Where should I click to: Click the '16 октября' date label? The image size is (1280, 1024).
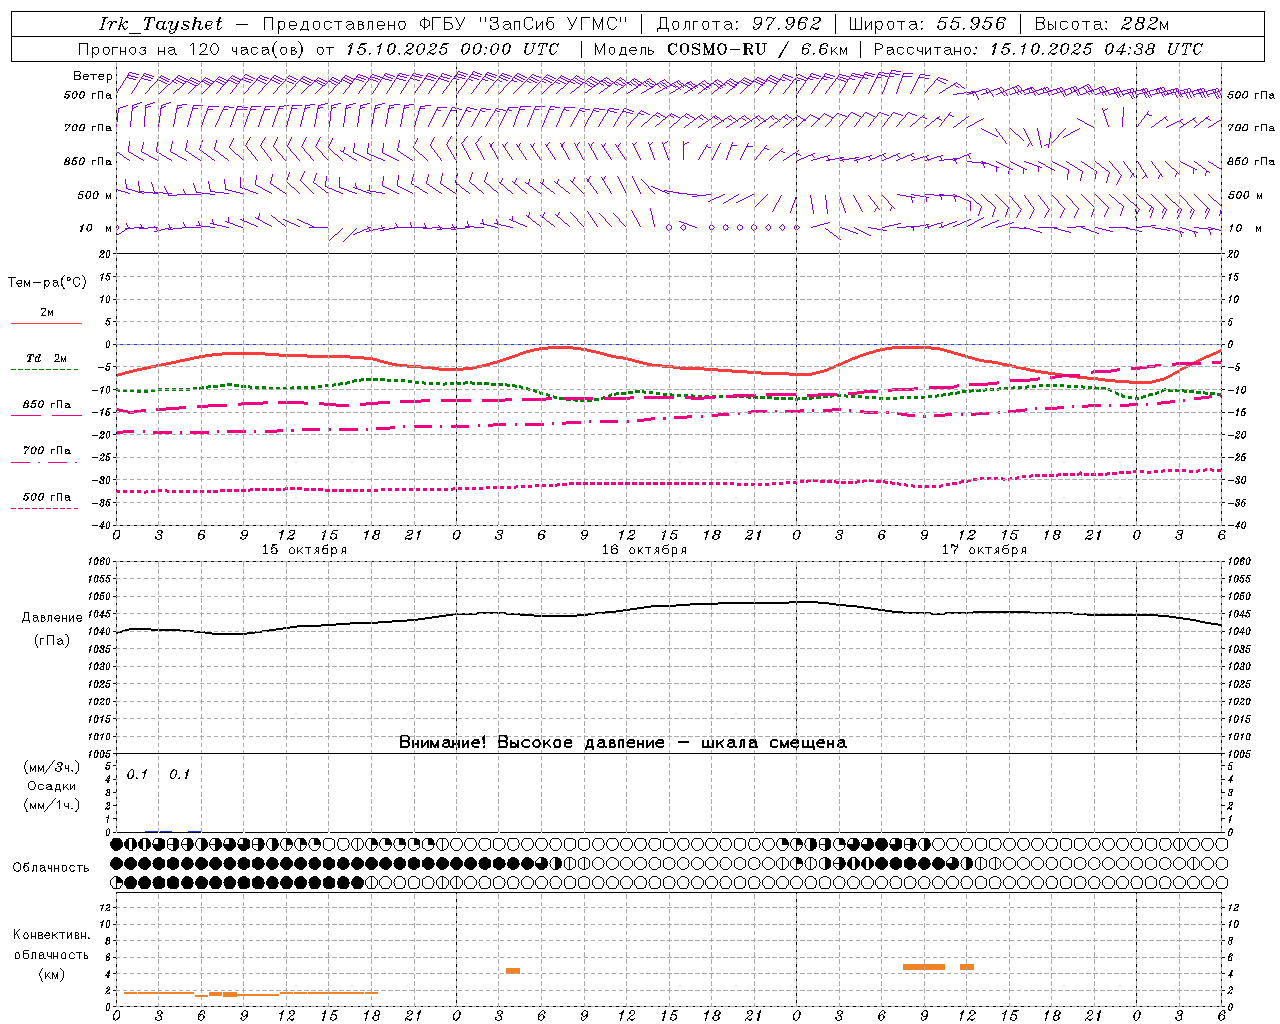coord(644,550)
